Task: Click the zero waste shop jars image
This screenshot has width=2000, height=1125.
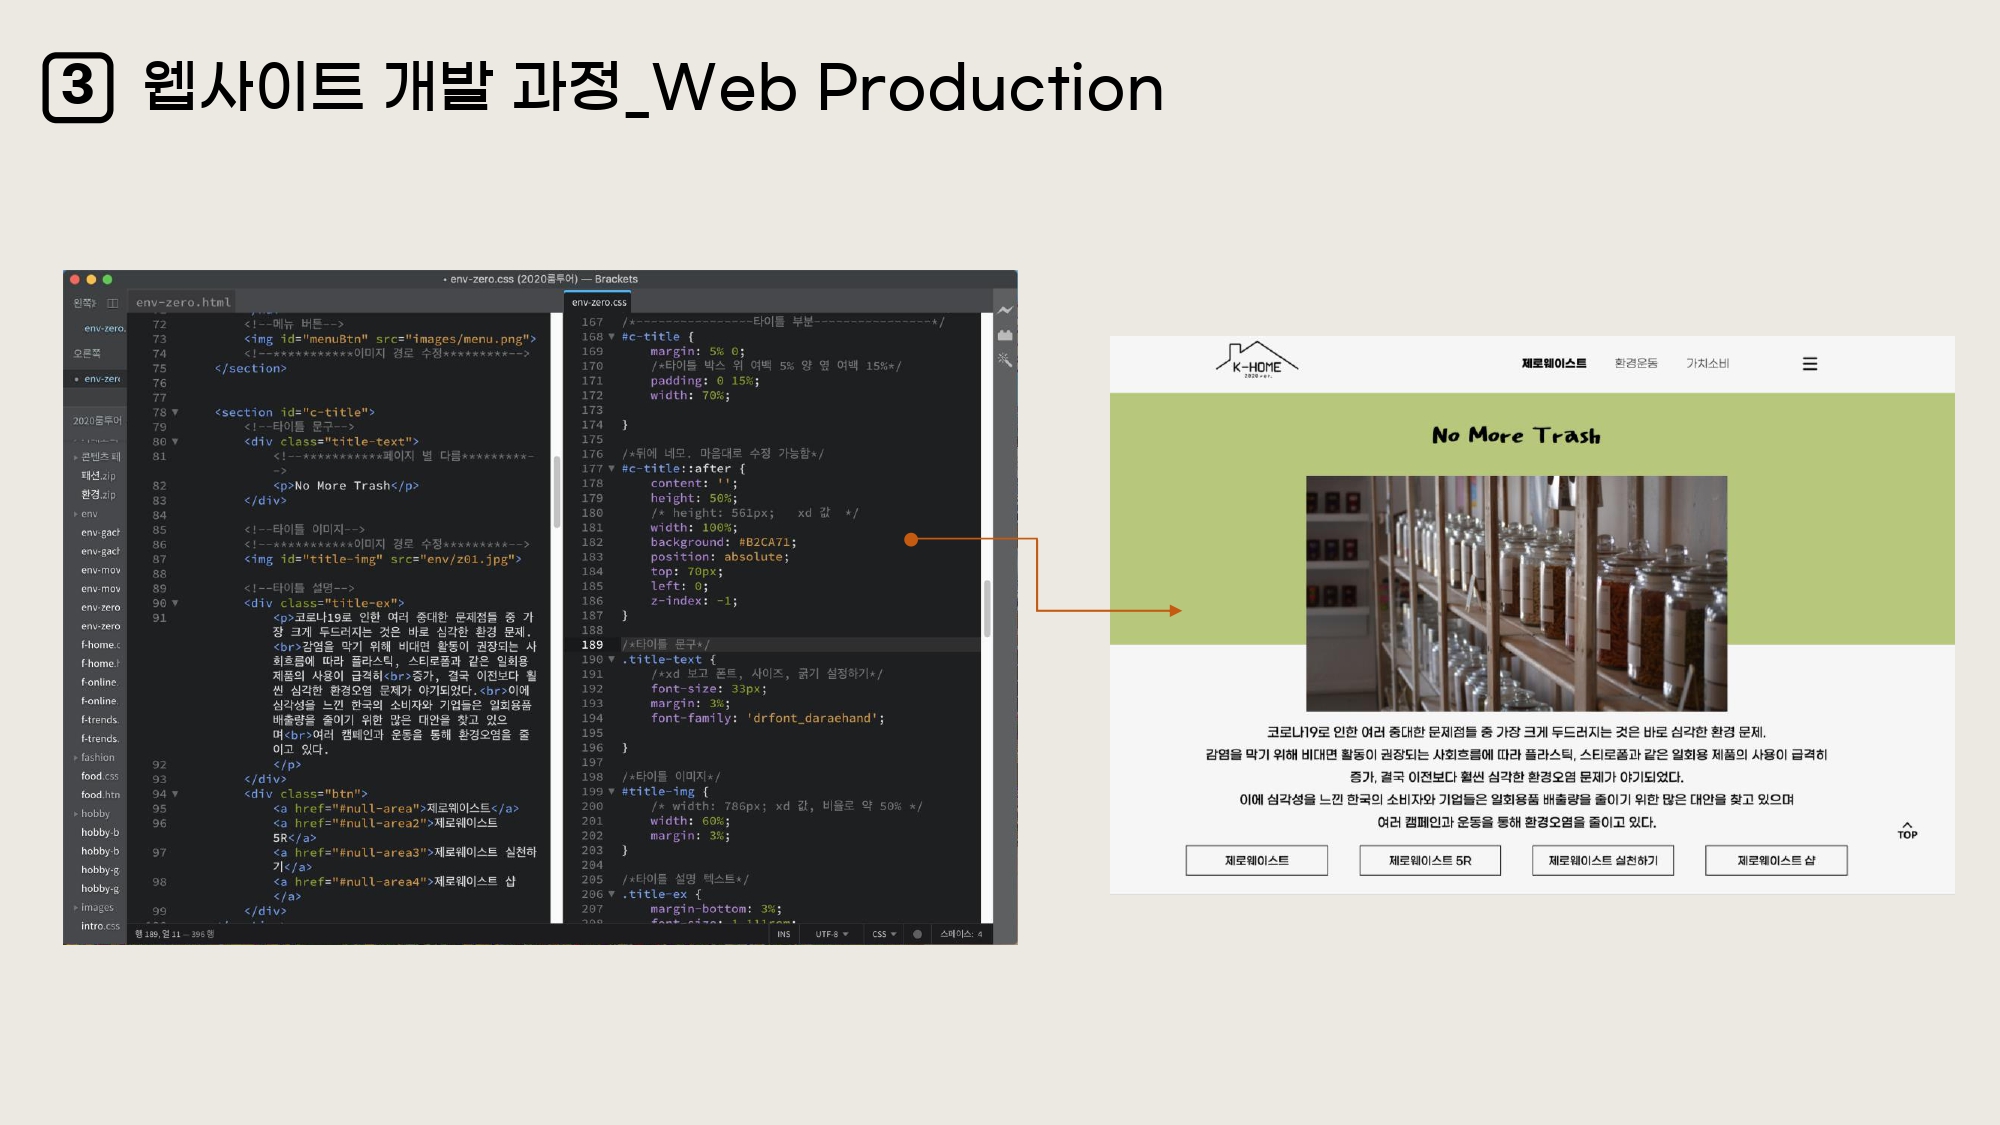Action: click(1516, 593)
